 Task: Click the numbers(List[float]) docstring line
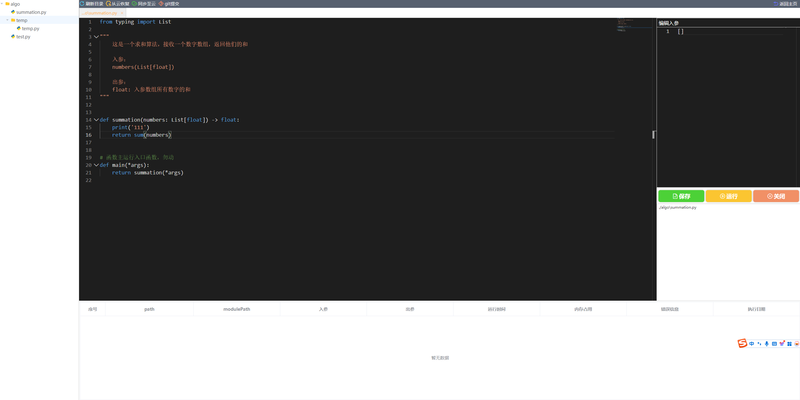(143, 67)
